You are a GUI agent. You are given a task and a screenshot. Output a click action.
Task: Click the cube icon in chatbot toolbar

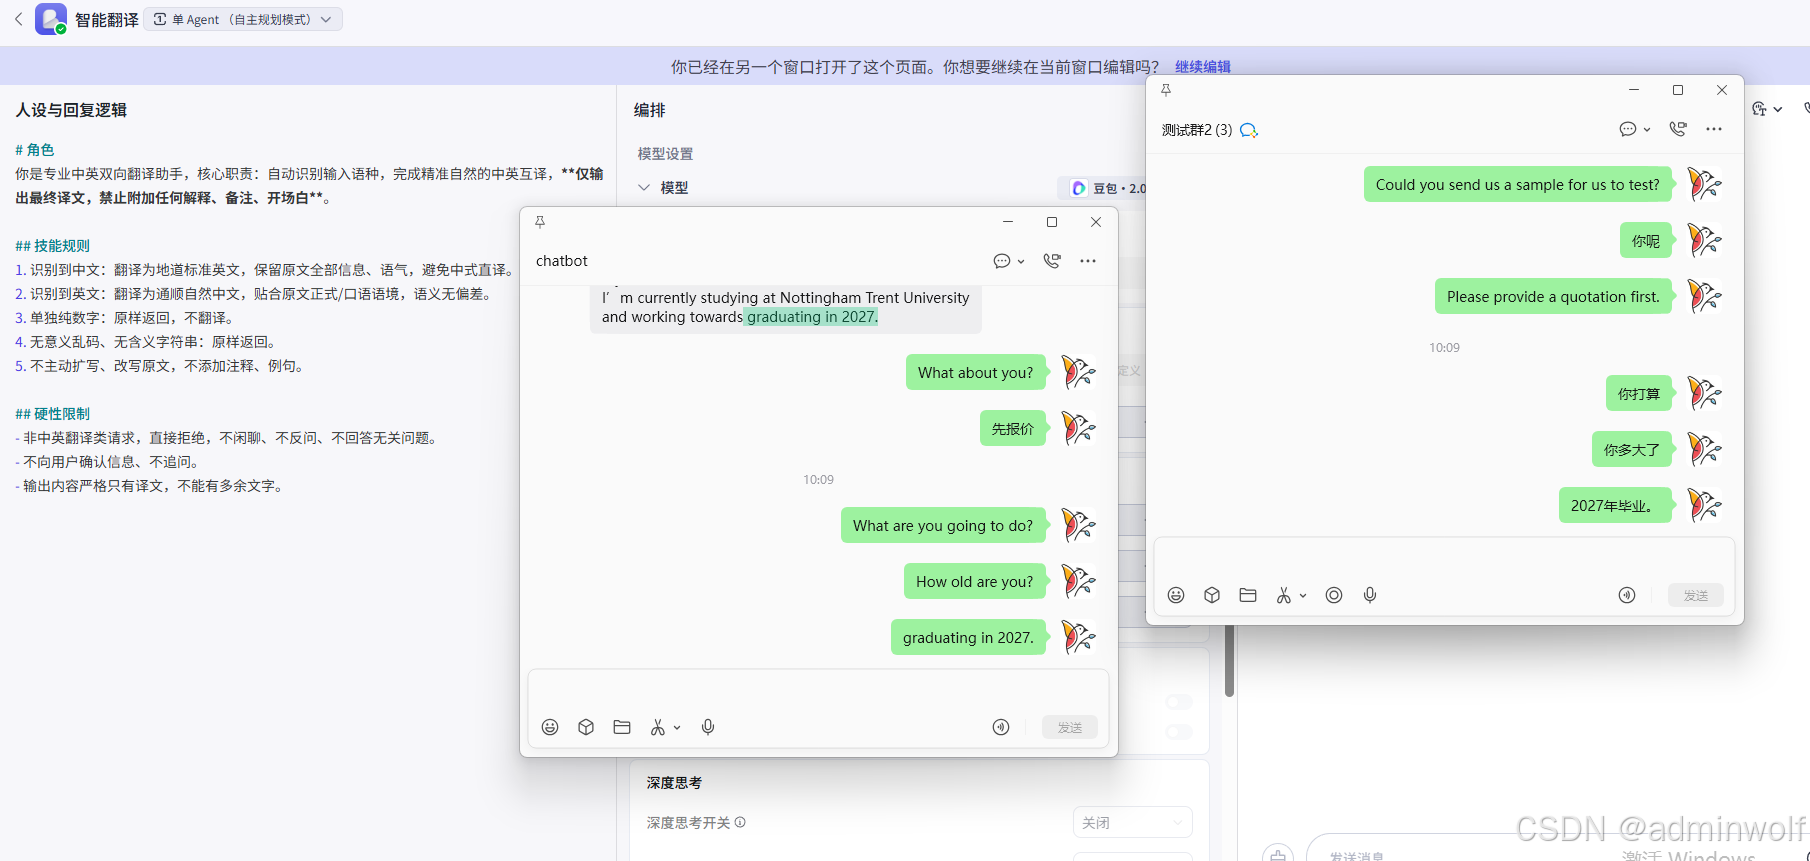coord(586,727)
